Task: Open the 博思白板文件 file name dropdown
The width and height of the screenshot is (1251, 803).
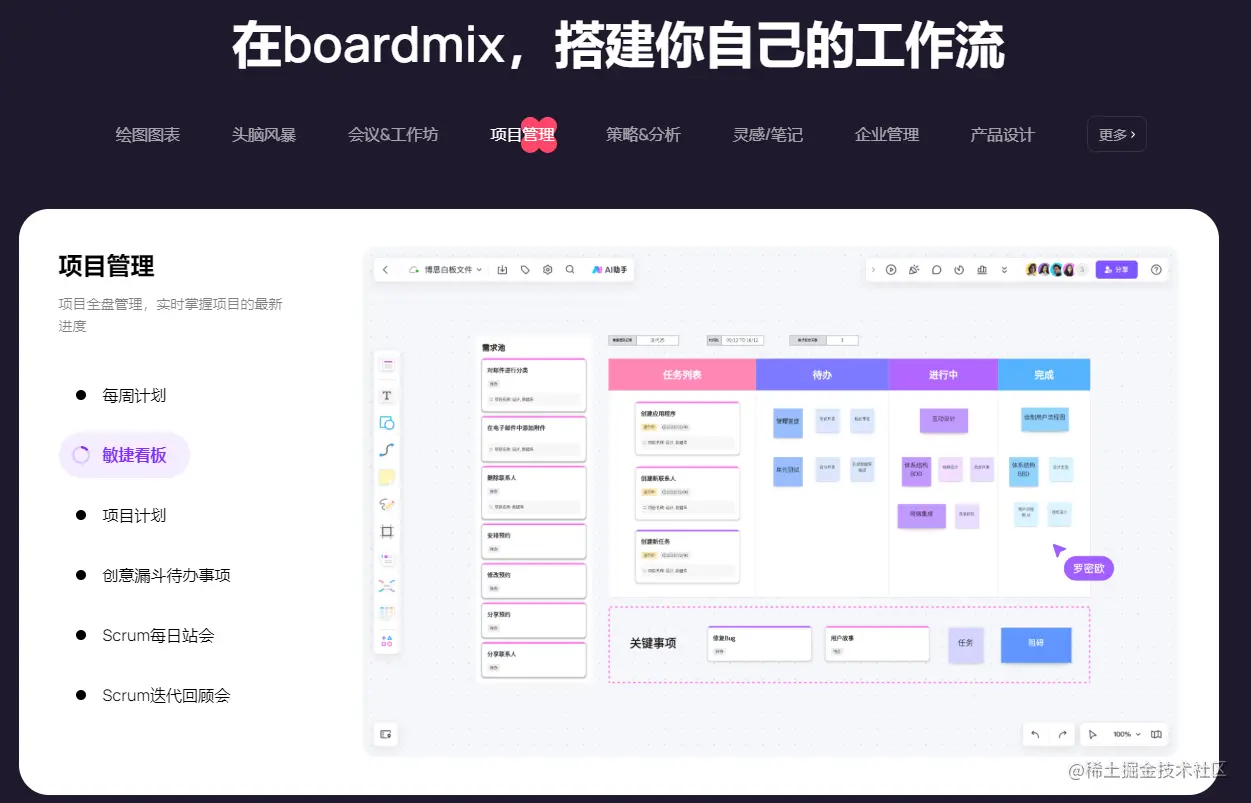Action: (x=445, y=269)
